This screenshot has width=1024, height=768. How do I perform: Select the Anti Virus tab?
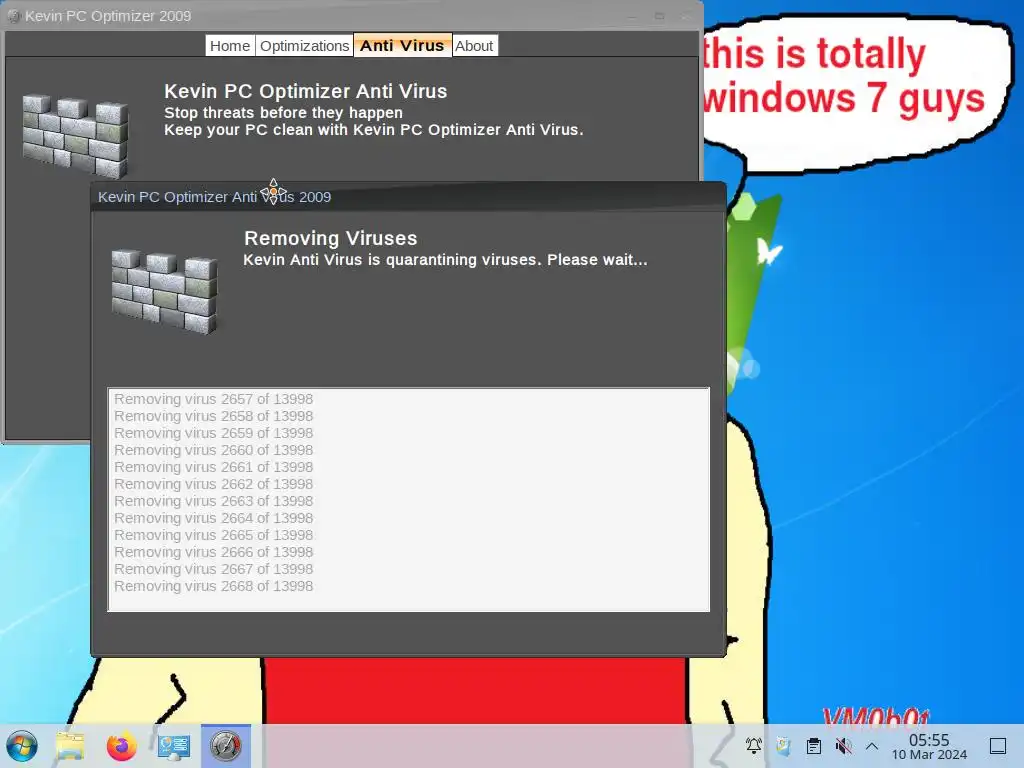click(402, 46)
